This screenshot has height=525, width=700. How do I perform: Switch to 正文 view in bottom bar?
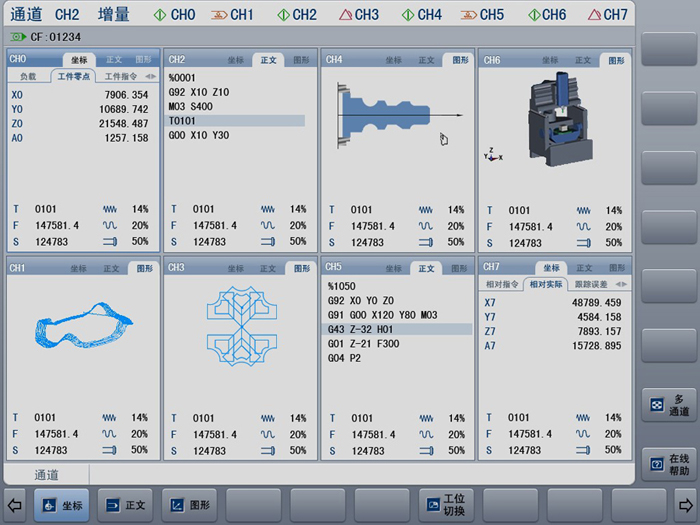coord(127,505)
